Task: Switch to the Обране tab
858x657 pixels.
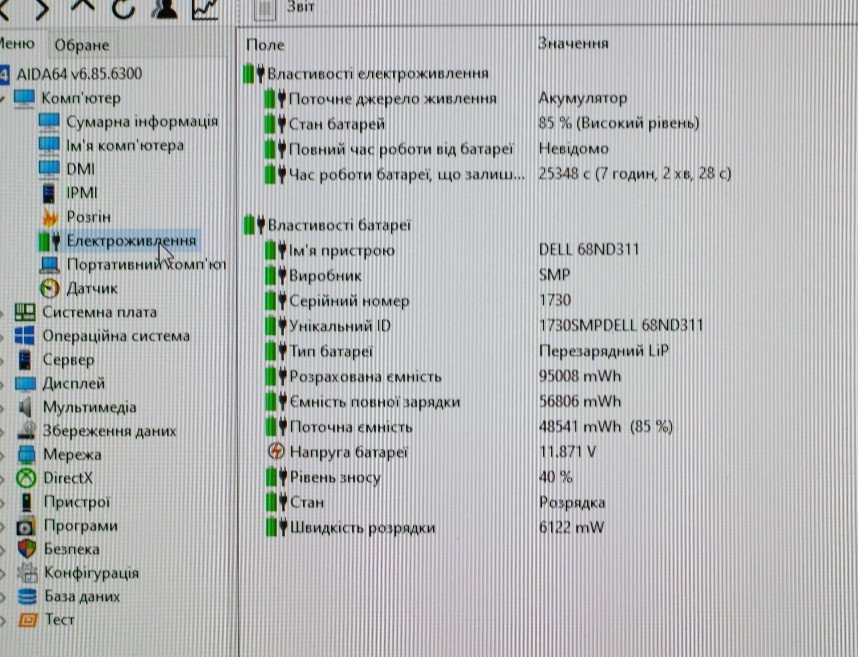Action: click(81, 45)
